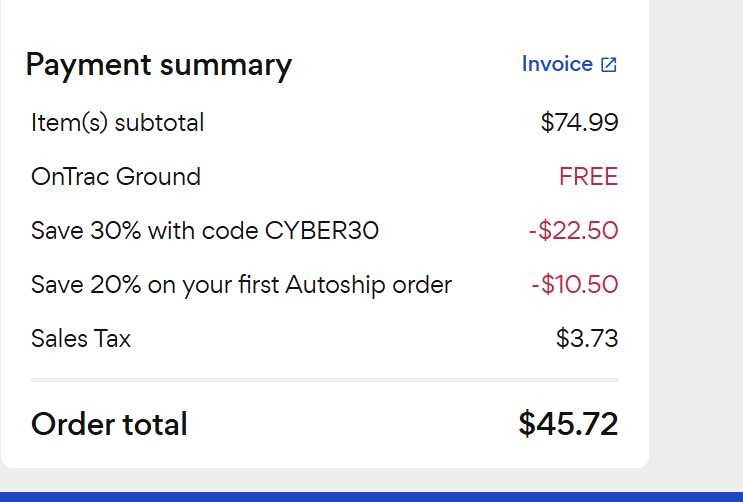Select the -$22.50 discount amount
Screen dimensions: 743x502
point(573,231)
